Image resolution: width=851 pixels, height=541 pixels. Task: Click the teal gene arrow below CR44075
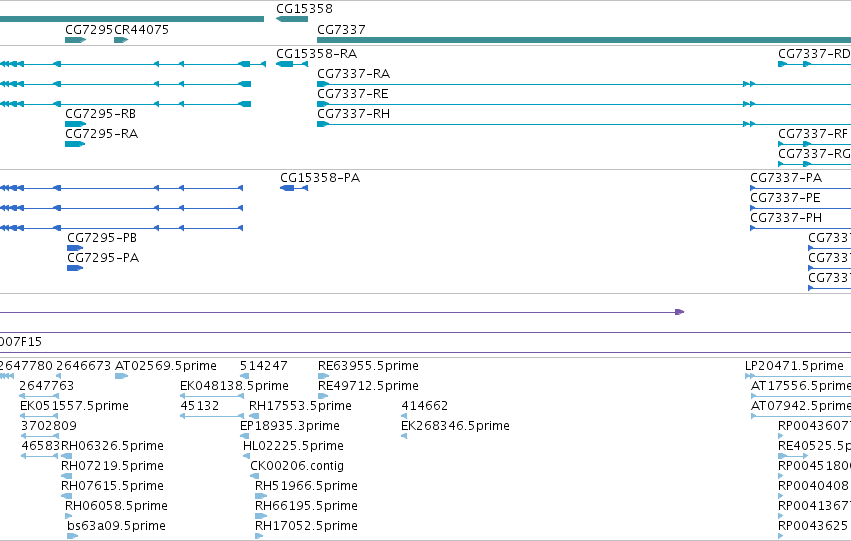click(121, 40)
